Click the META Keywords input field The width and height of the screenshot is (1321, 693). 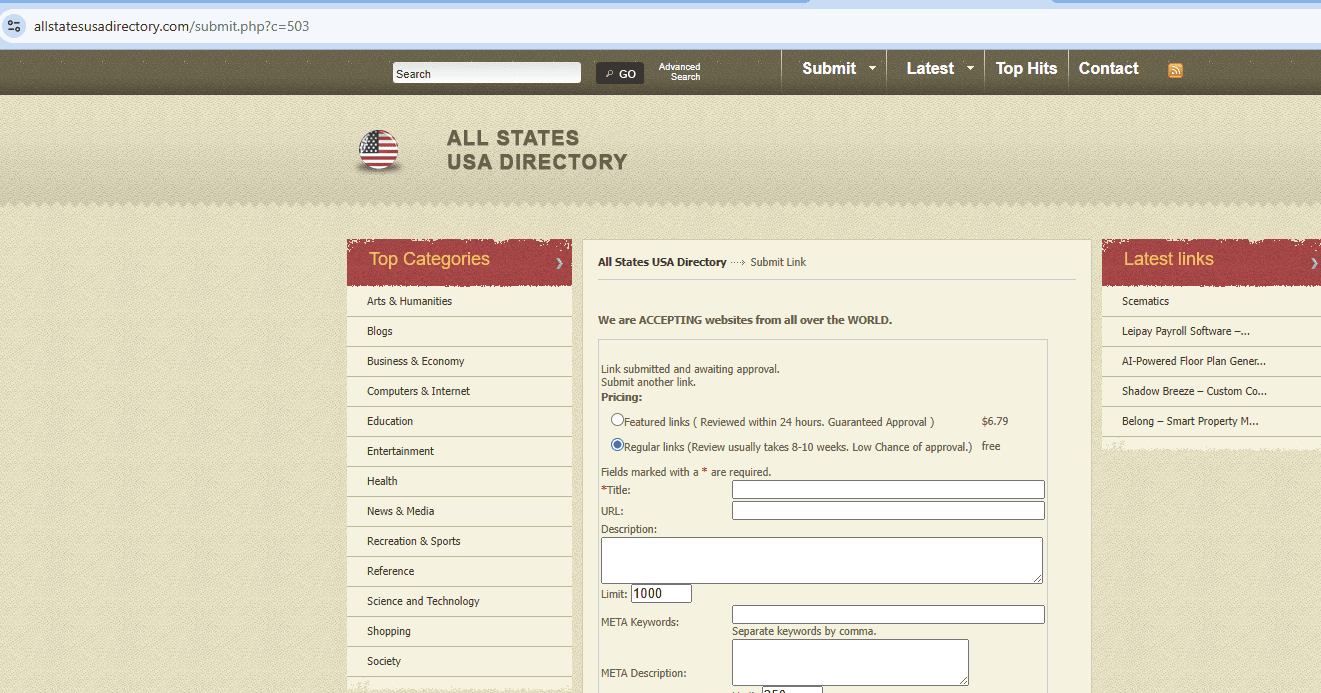click(887, 615)
